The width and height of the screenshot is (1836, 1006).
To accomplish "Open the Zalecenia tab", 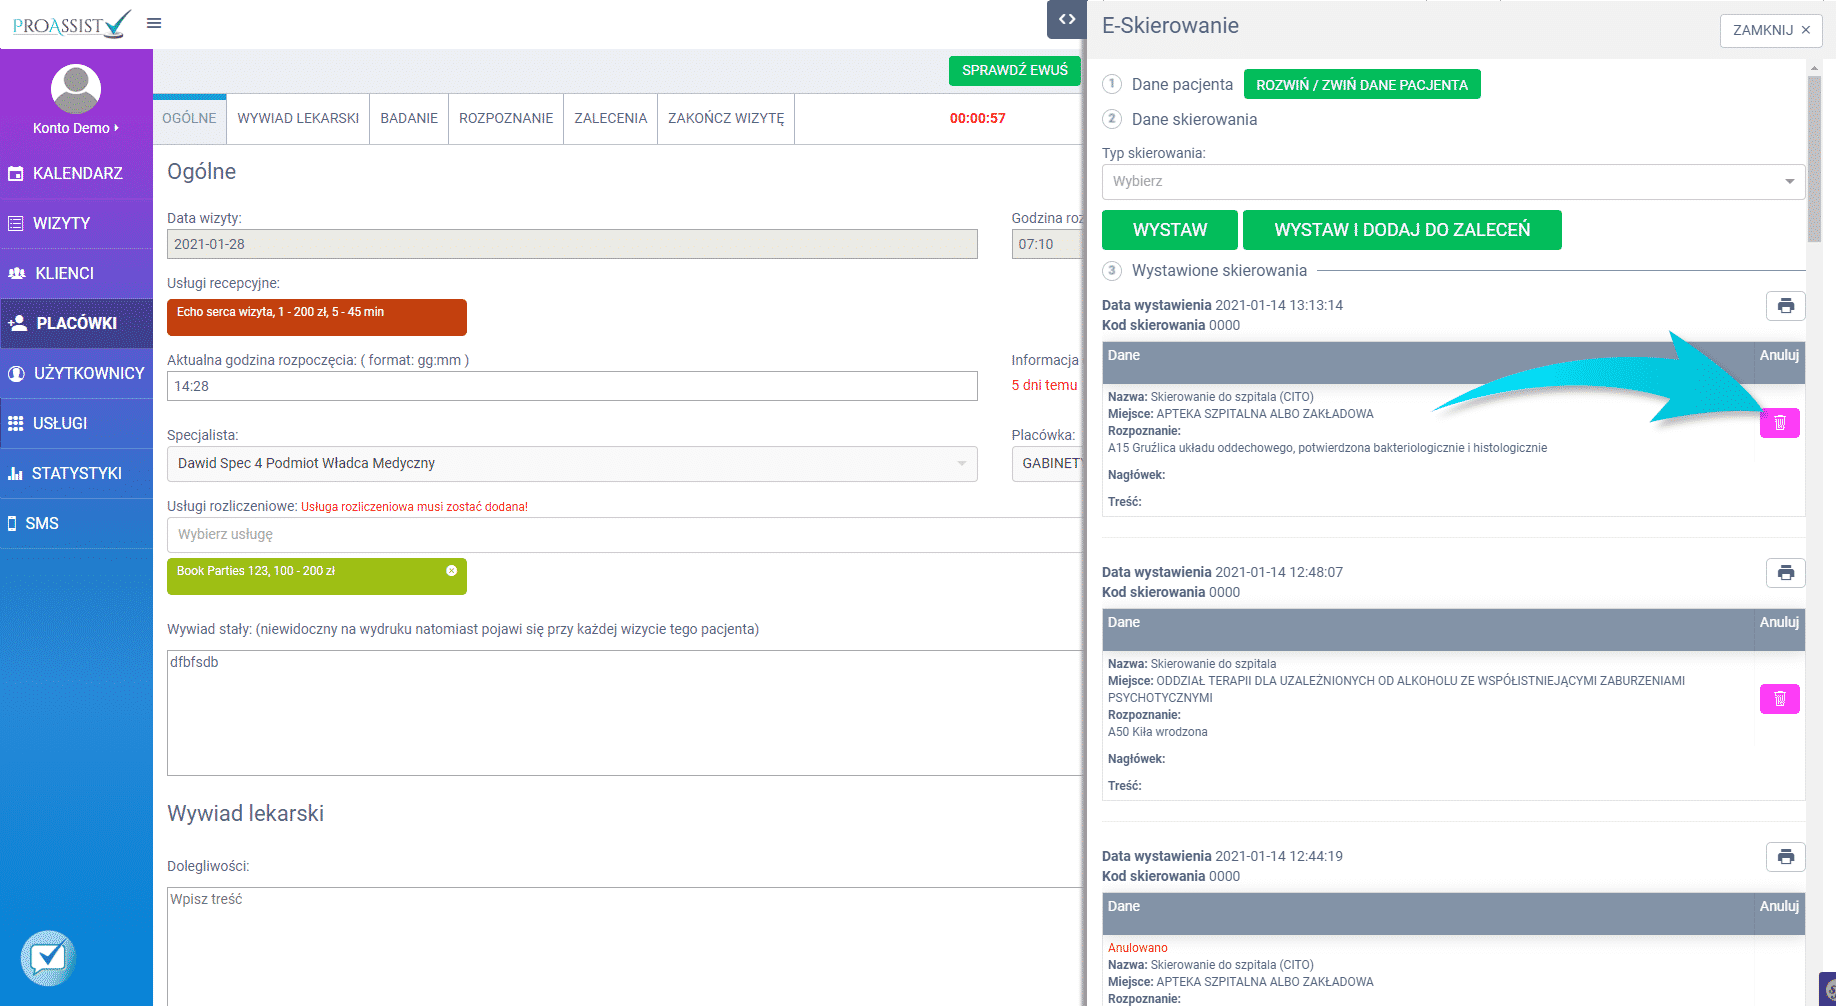I will 610,118.
